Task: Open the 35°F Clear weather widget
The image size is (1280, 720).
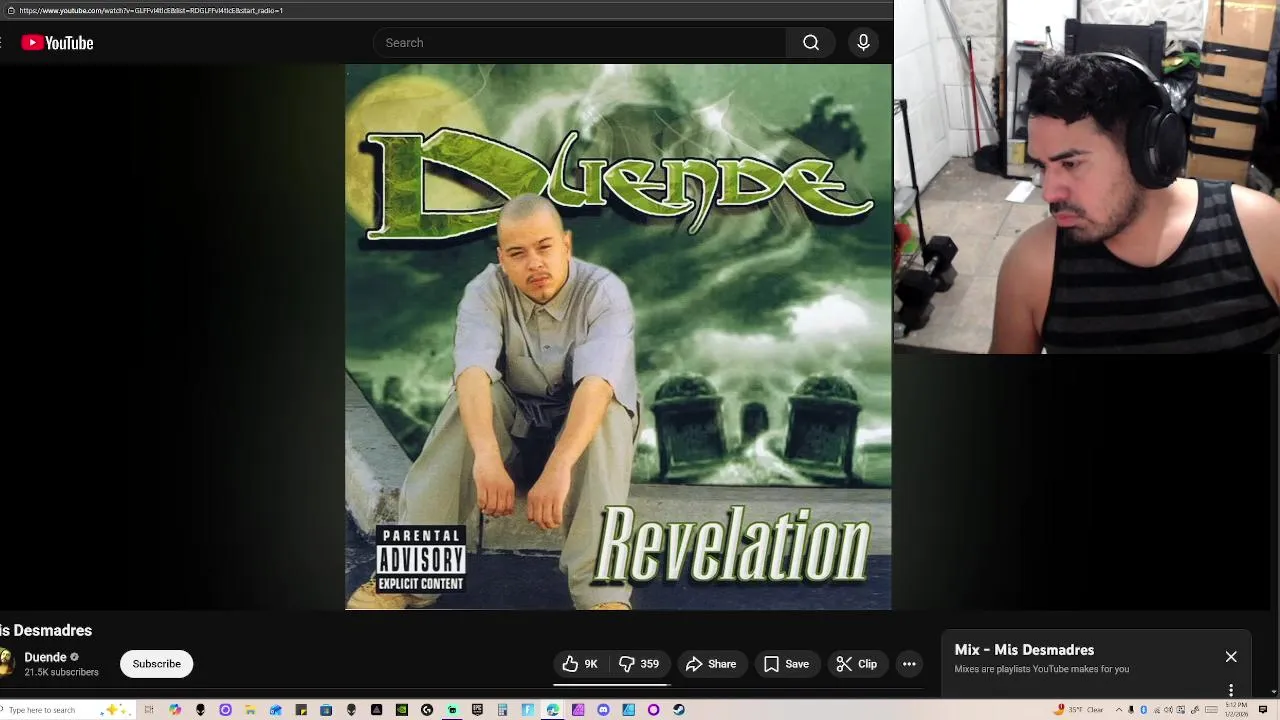Action: coord(1080,710)
